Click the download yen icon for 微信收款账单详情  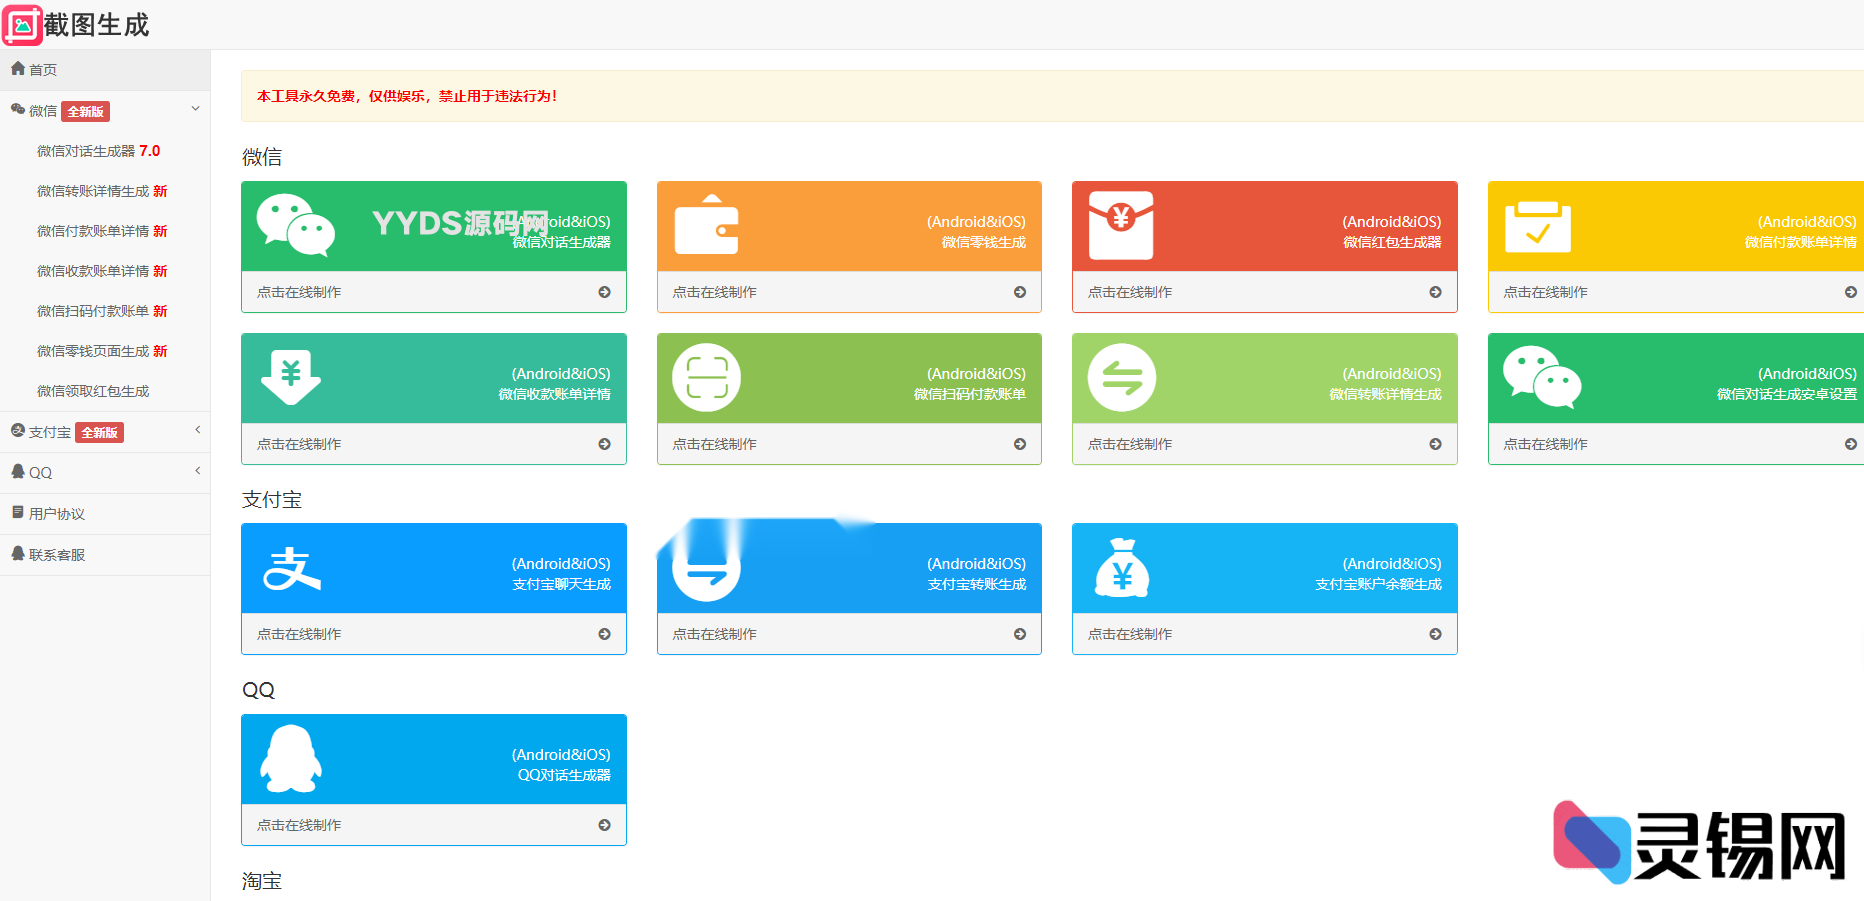click(291, 377)
